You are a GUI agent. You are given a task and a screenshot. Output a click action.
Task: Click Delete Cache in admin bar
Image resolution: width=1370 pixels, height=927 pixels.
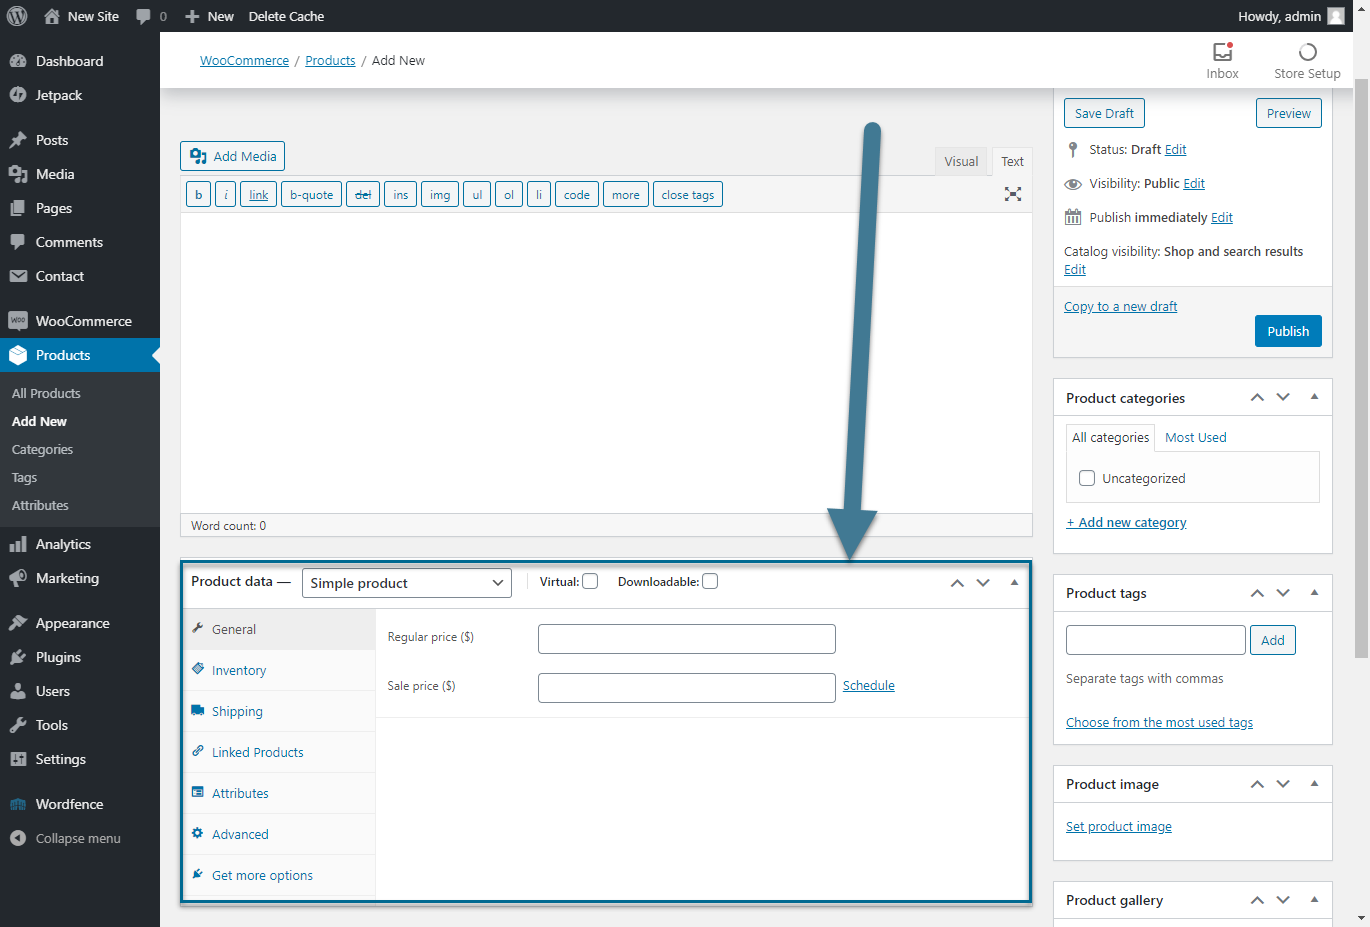click(286, 16)
